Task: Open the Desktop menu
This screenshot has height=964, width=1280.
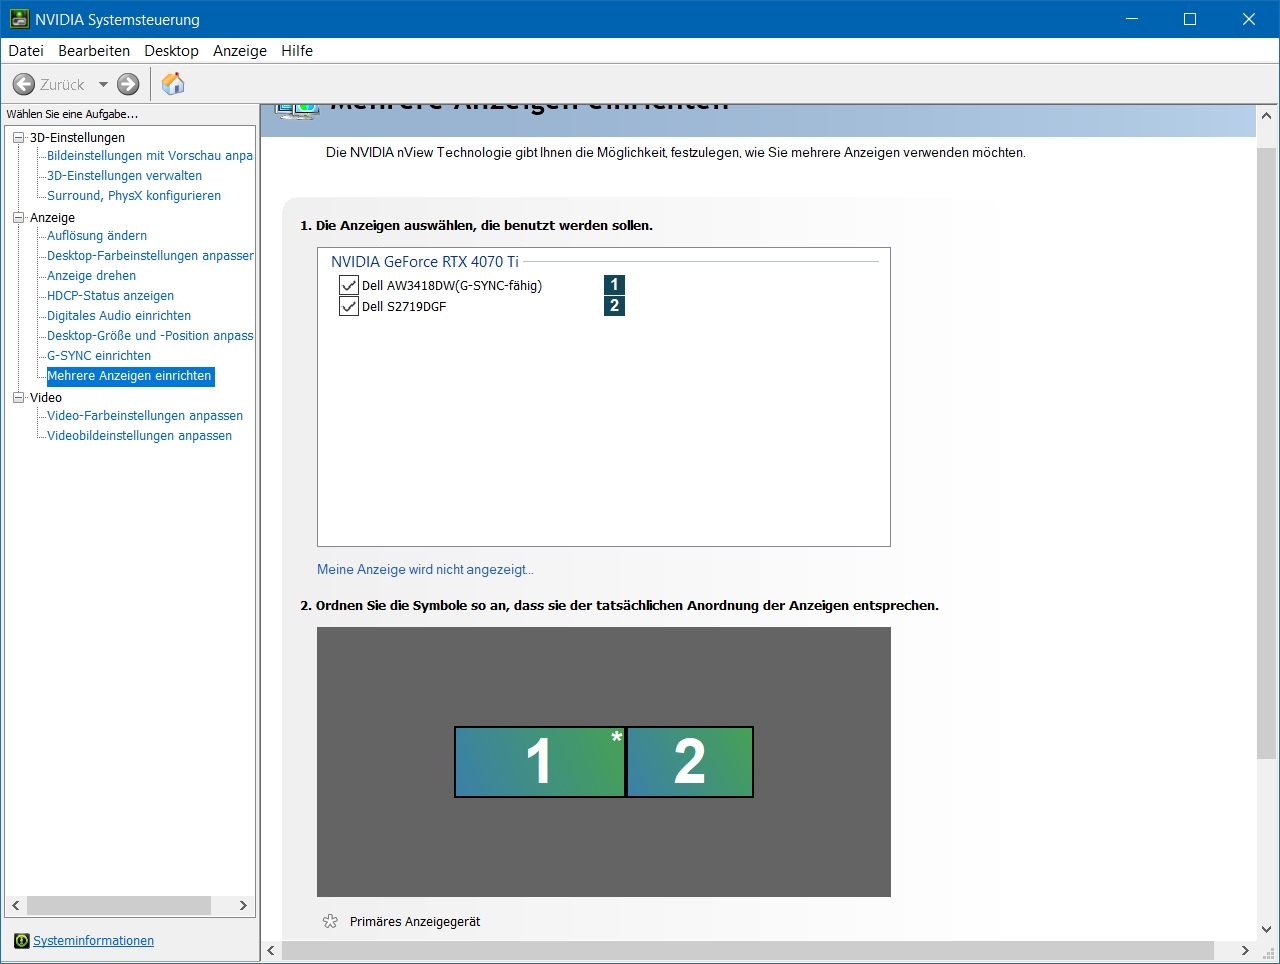Action: click(x=171, y=51)
